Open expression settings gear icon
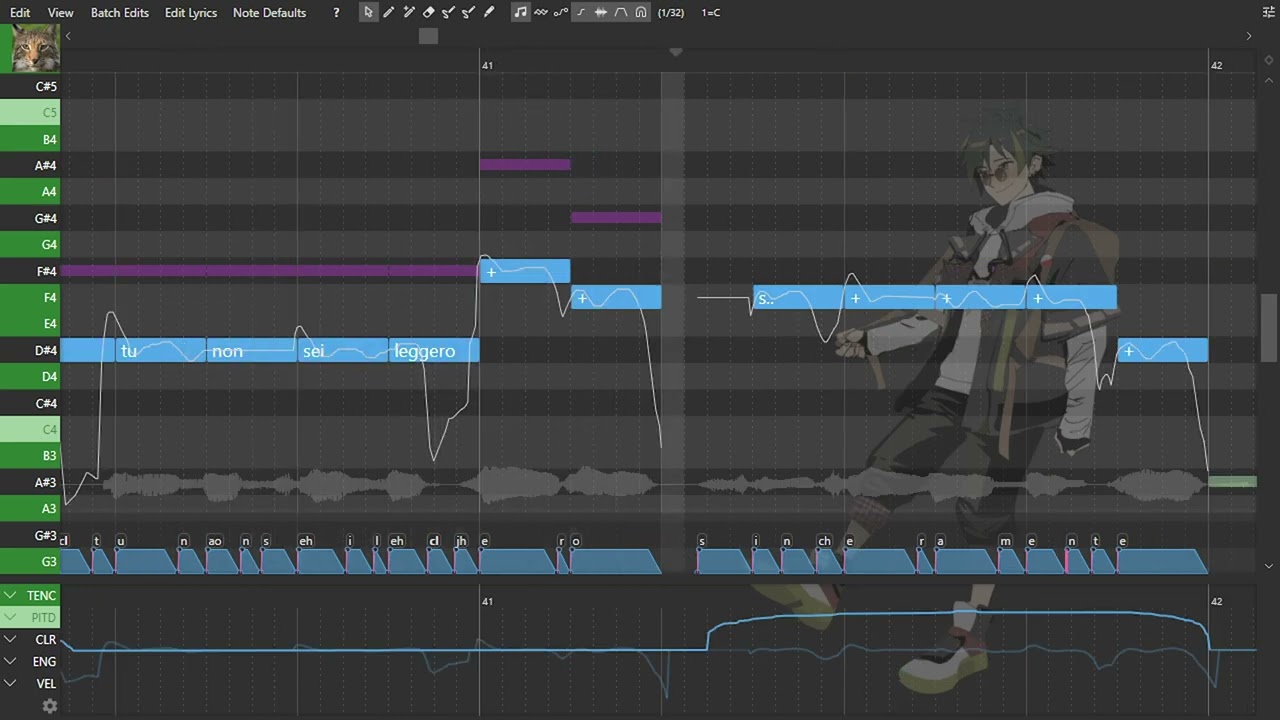This screenshot has width=1280, height=720. 49,706
